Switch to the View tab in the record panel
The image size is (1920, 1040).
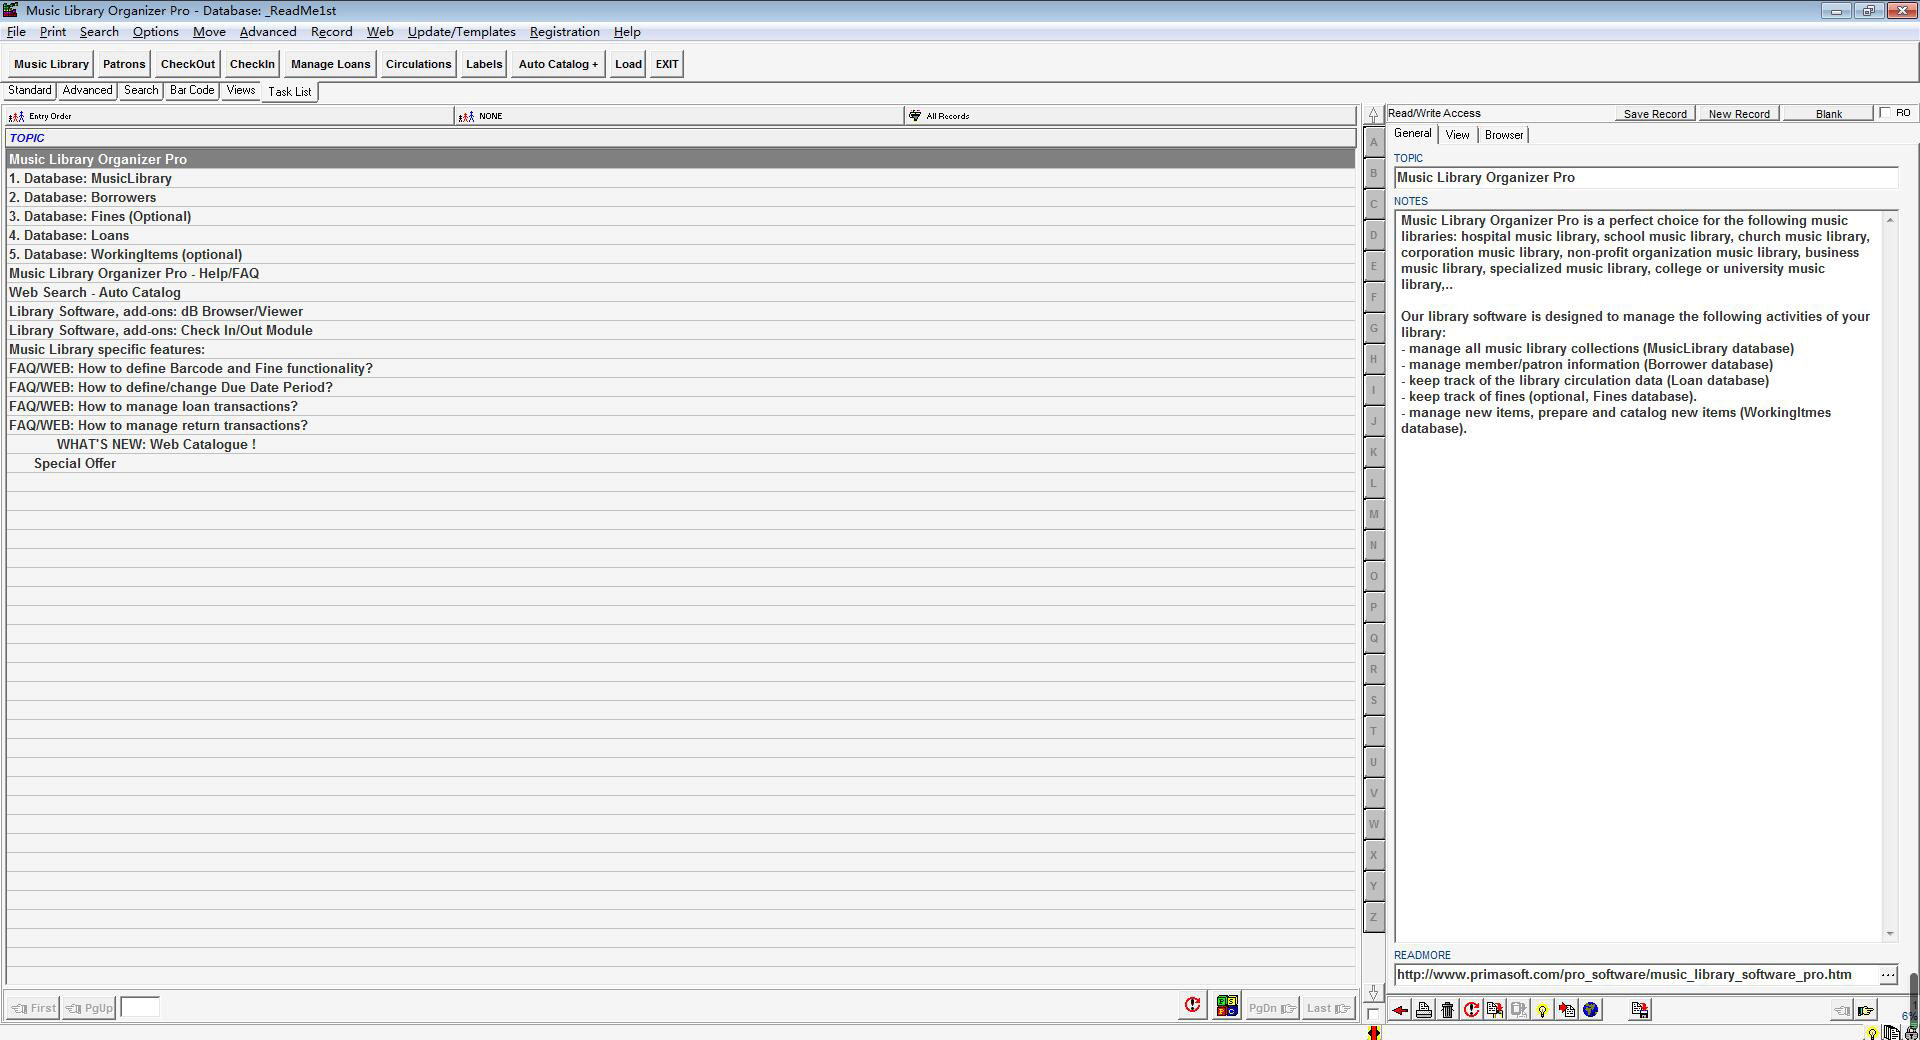(x=1457, y=135)
